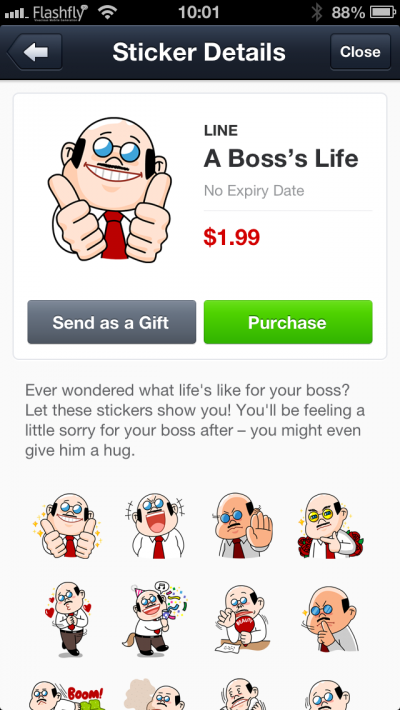Select the party hat confetti sticker
Image resolution: width=400 pixels, height=710 pixels.
pyautogui.click(x=155, y=618)
